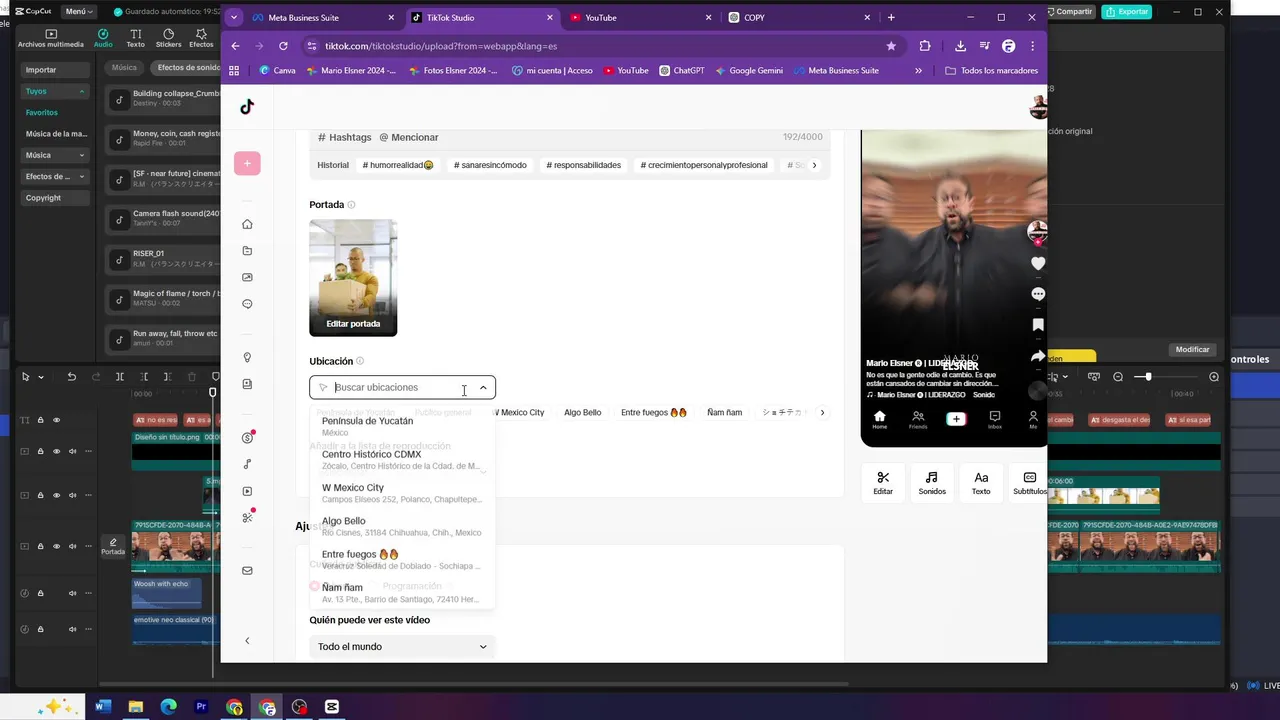
Task: Adjust the CapCut timeline zoom slider
Action: (1148, 377)
